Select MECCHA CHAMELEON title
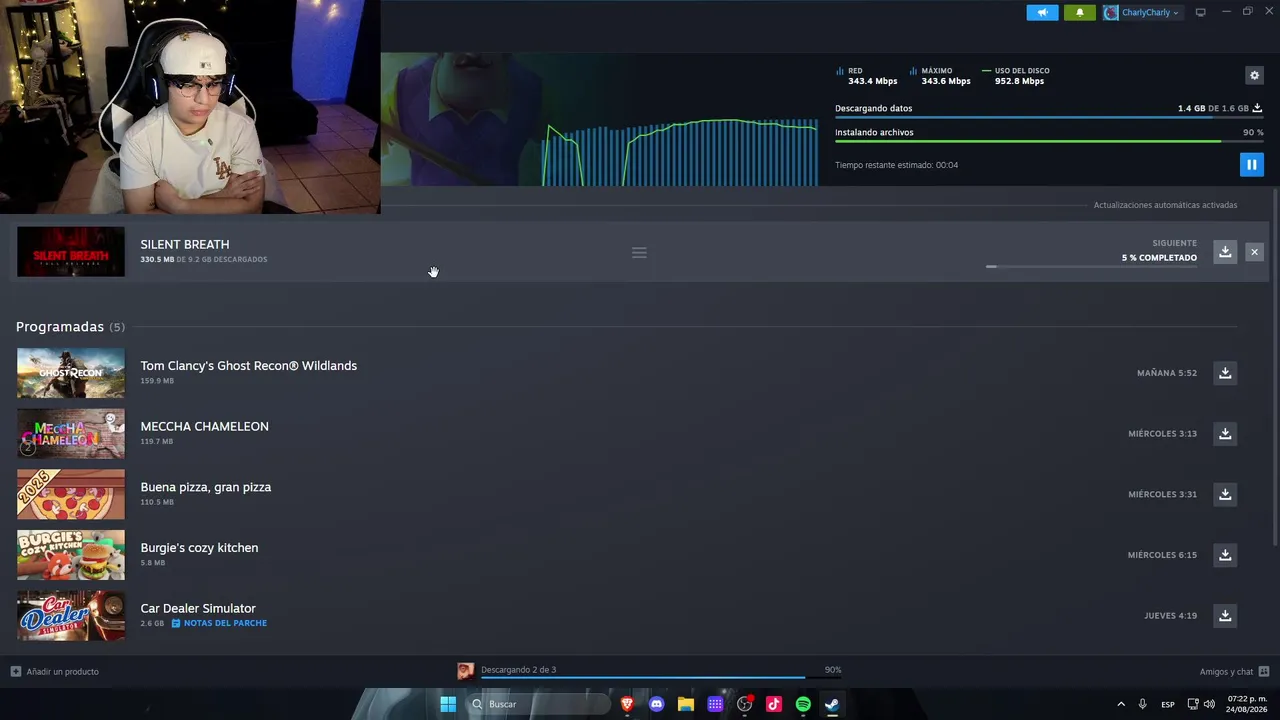 tap(205, 426)
